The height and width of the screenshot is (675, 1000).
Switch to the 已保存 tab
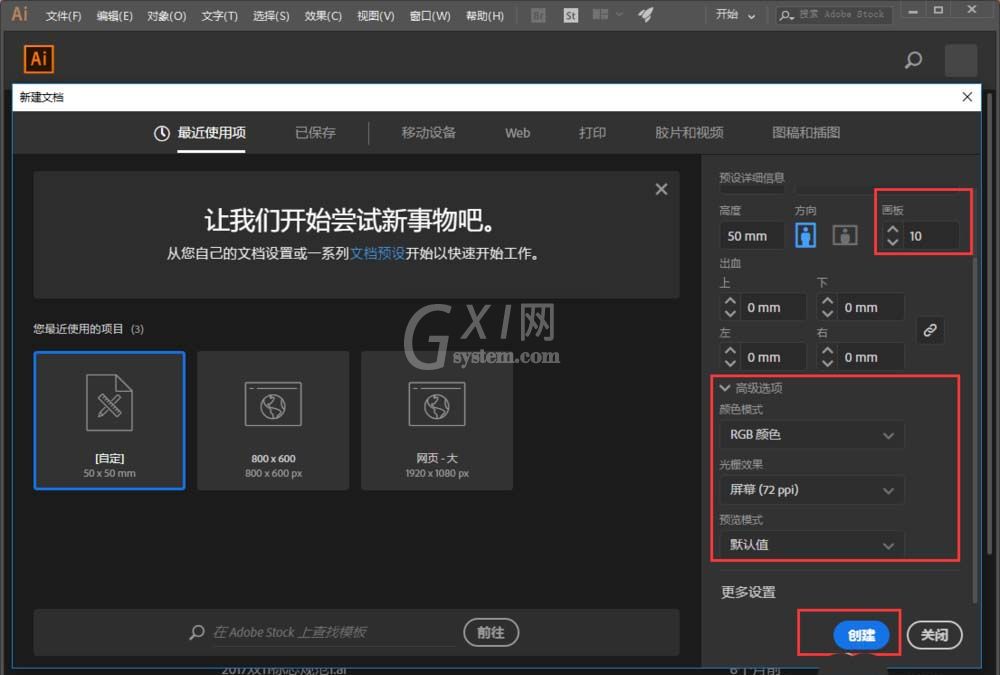(x=315, y=133)
